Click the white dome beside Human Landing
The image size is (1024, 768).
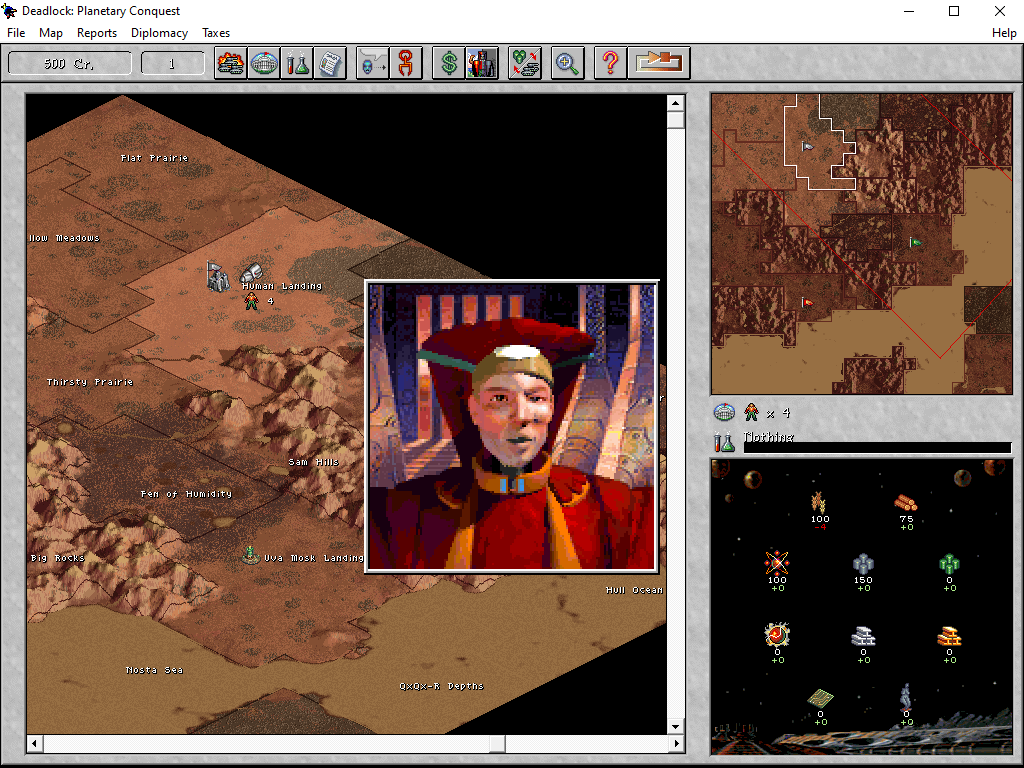pyautogui.click(x=251, y=272)
